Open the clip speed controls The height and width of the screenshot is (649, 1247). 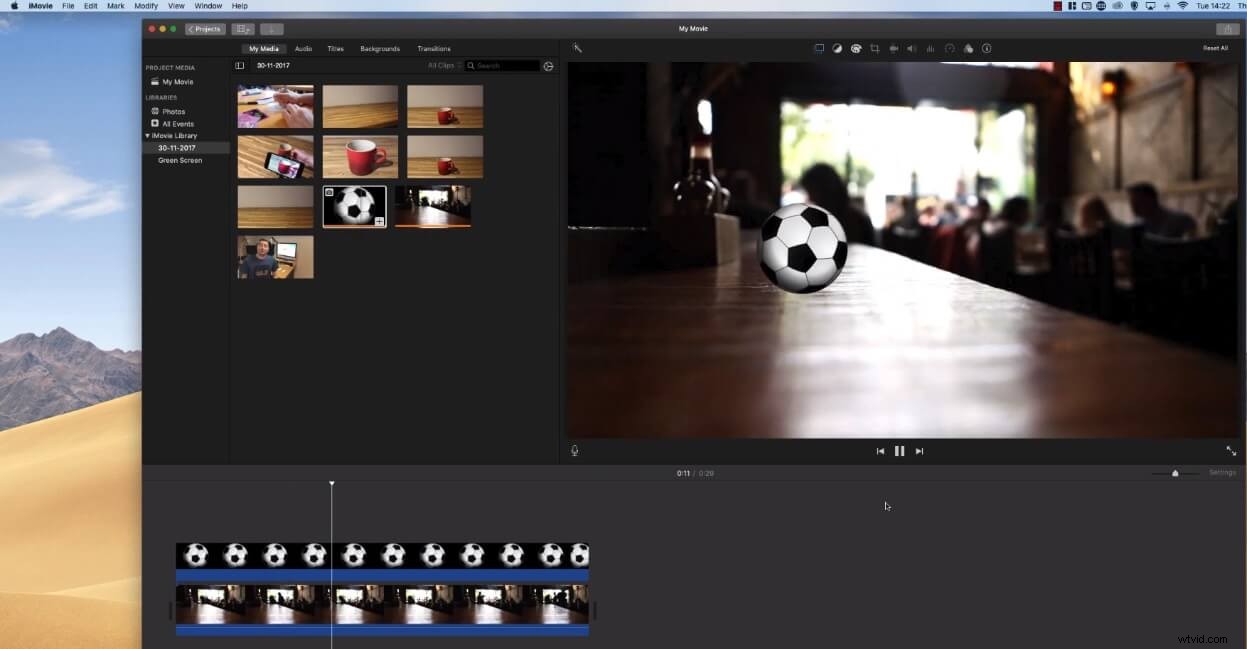pyautogui.click(x=951, y=48)
